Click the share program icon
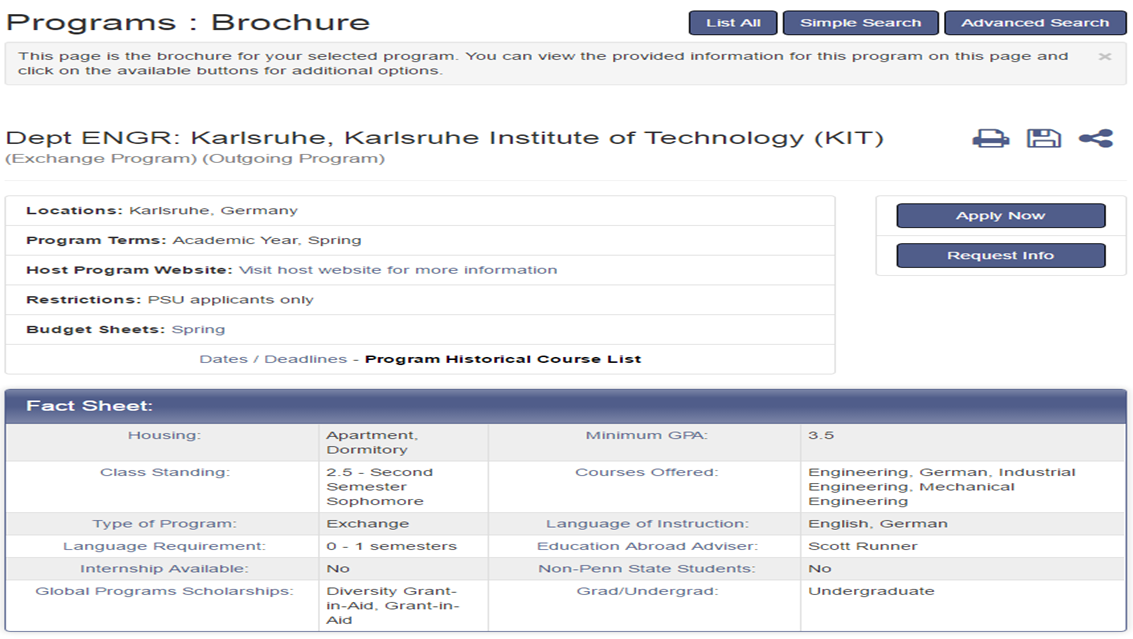This screenshot has height=639, width=1133. point(1096,138)
